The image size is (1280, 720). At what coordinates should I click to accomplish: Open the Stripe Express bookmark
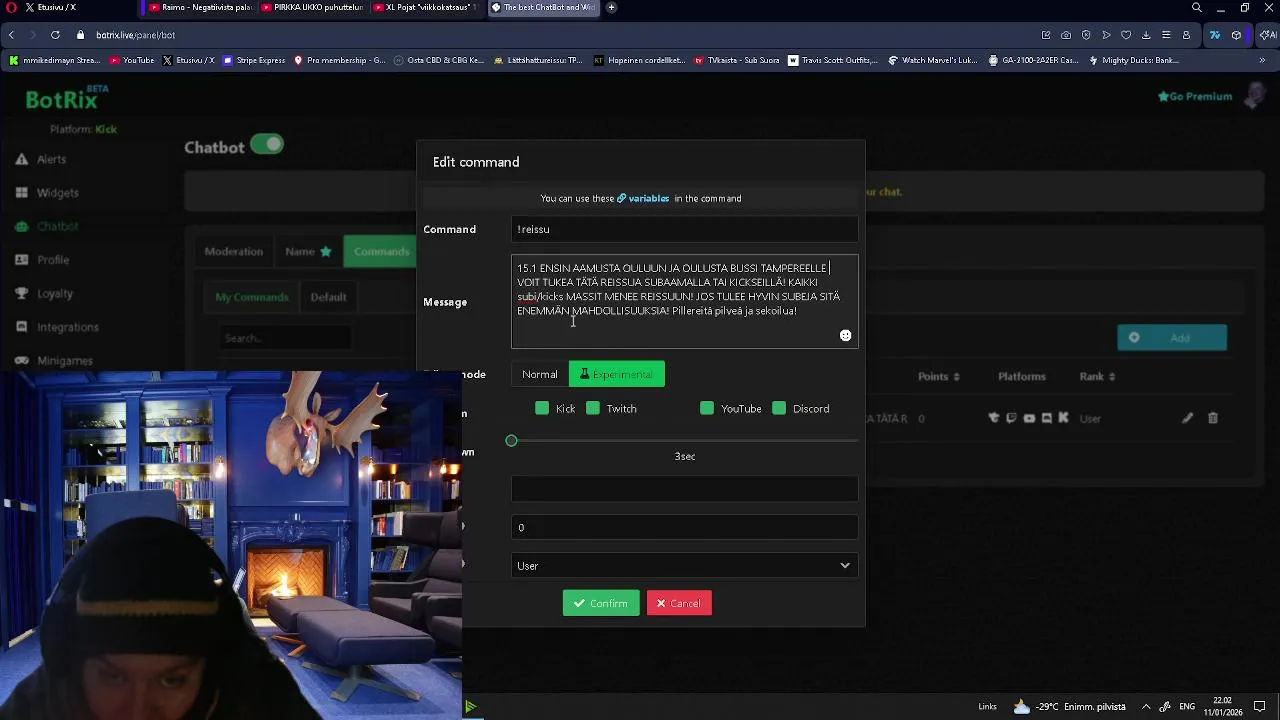point(254,60)
